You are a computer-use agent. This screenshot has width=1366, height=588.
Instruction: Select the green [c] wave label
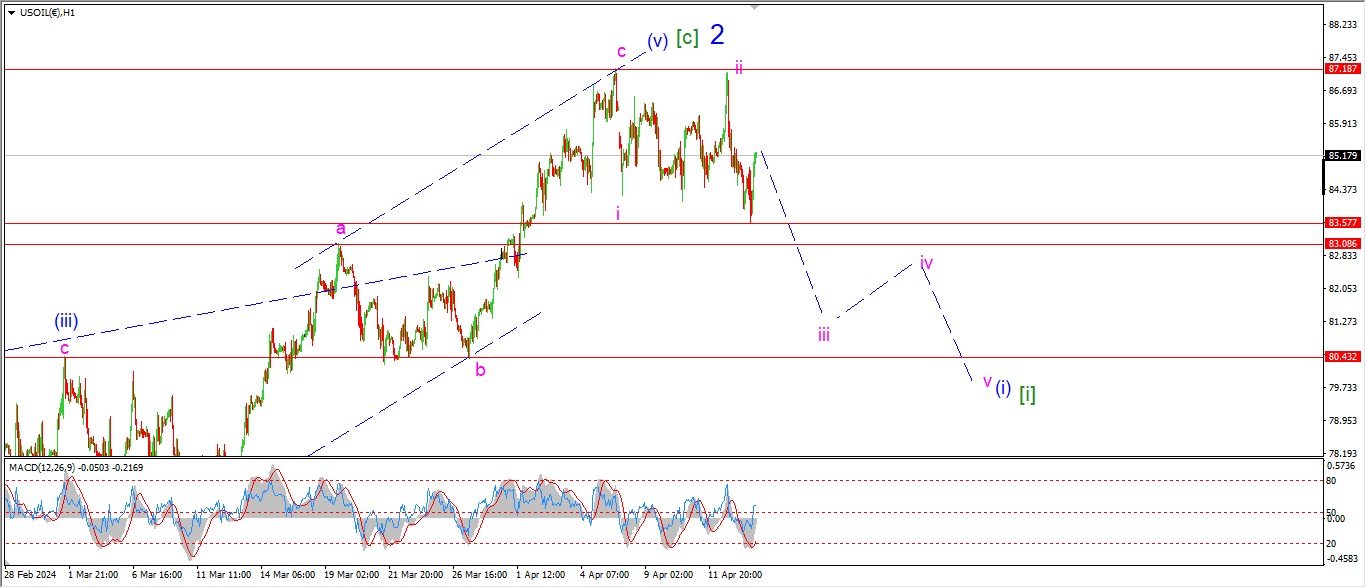pos(687,39)
